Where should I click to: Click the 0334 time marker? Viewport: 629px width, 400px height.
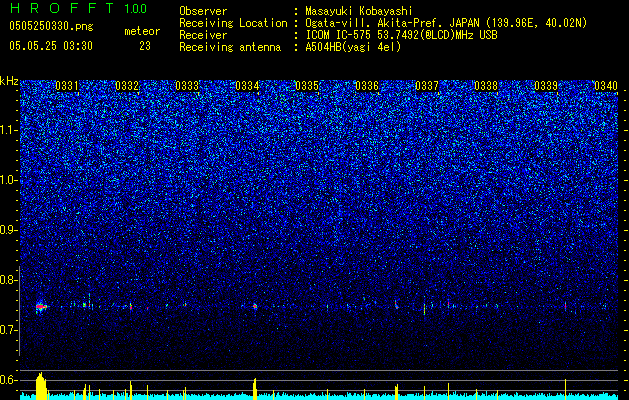pyautogui.click(x=247, y=86)
